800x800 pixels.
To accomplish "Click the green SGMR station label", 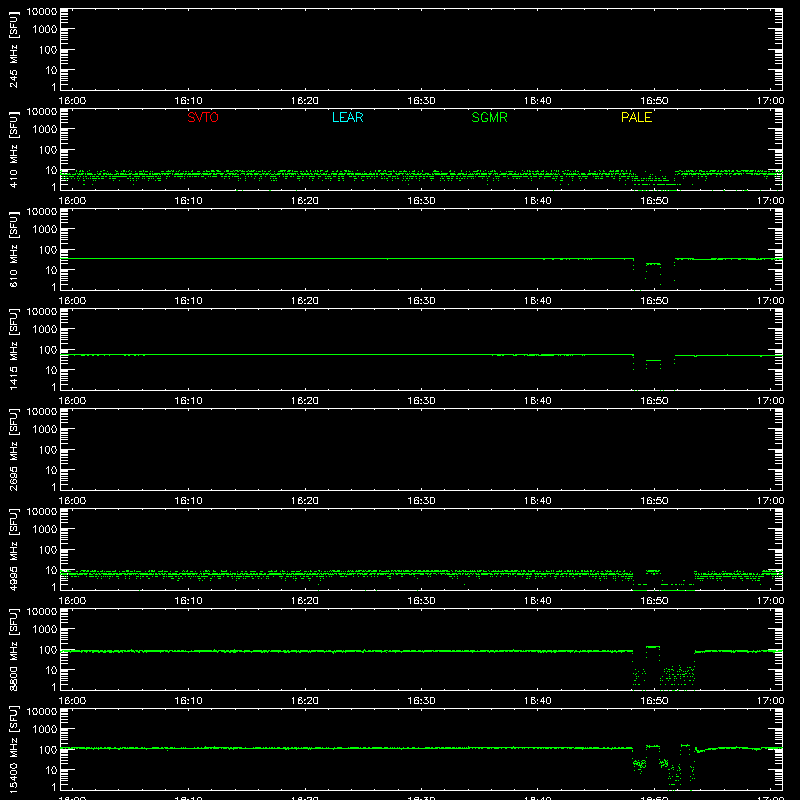I will click(489, 117).
